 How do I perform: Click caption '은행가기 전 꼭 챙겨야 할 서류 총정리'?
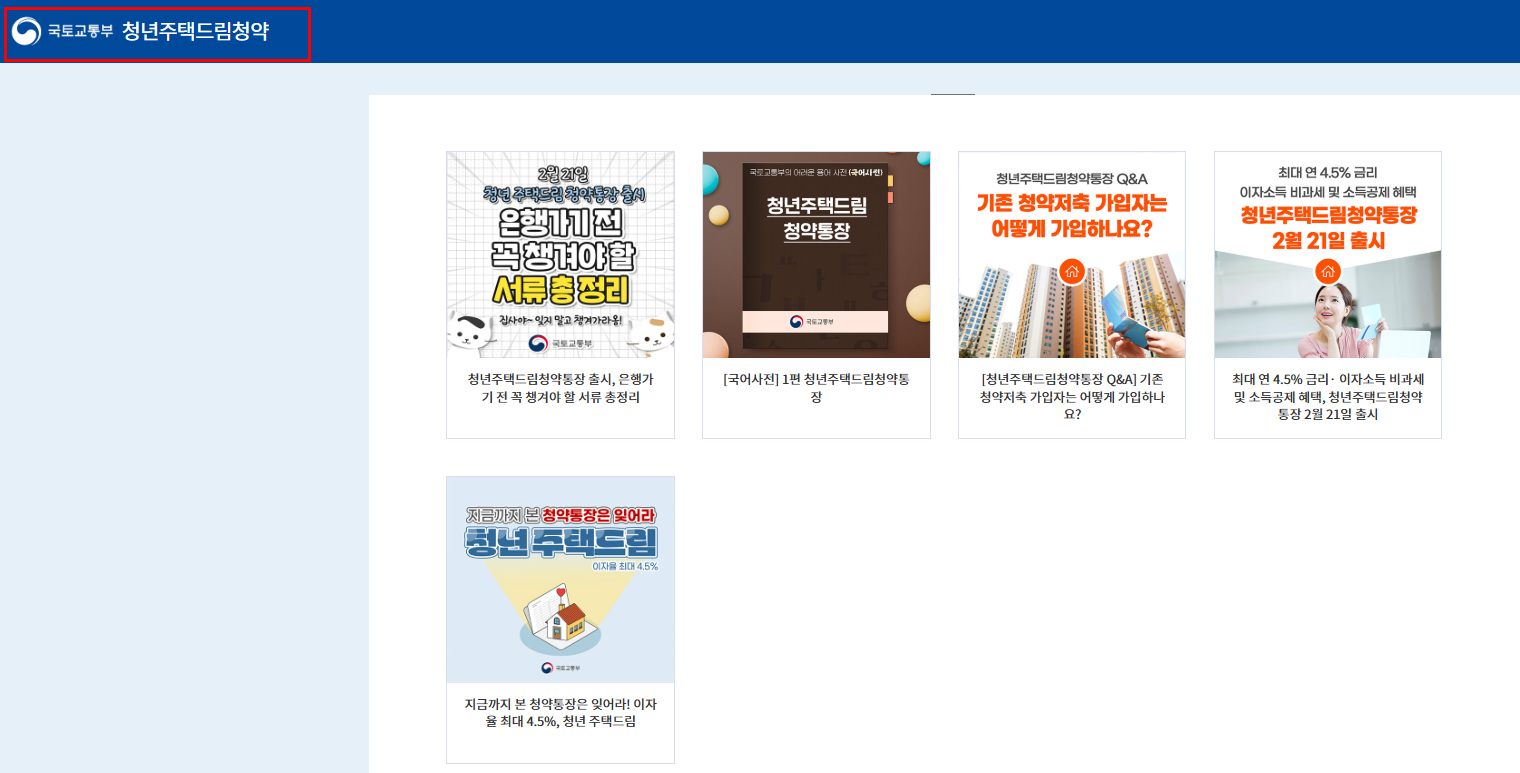tap(560, 388)
